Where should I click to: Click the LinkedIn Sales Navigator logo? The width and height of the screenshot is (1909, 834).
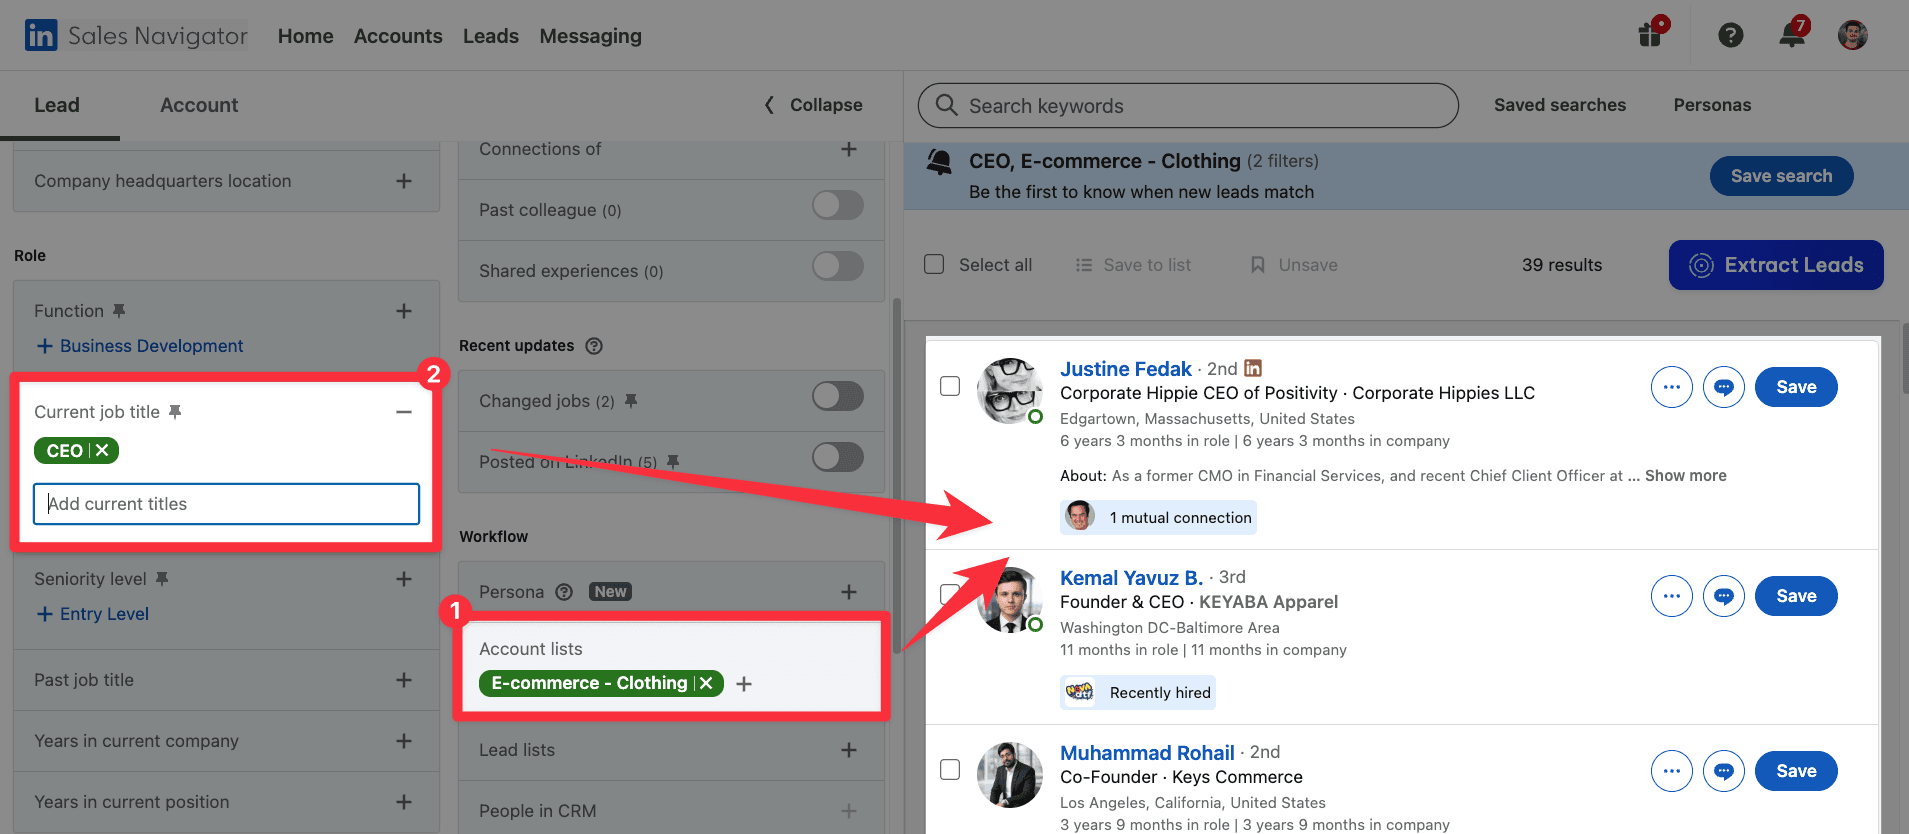(x=136, y=36)
